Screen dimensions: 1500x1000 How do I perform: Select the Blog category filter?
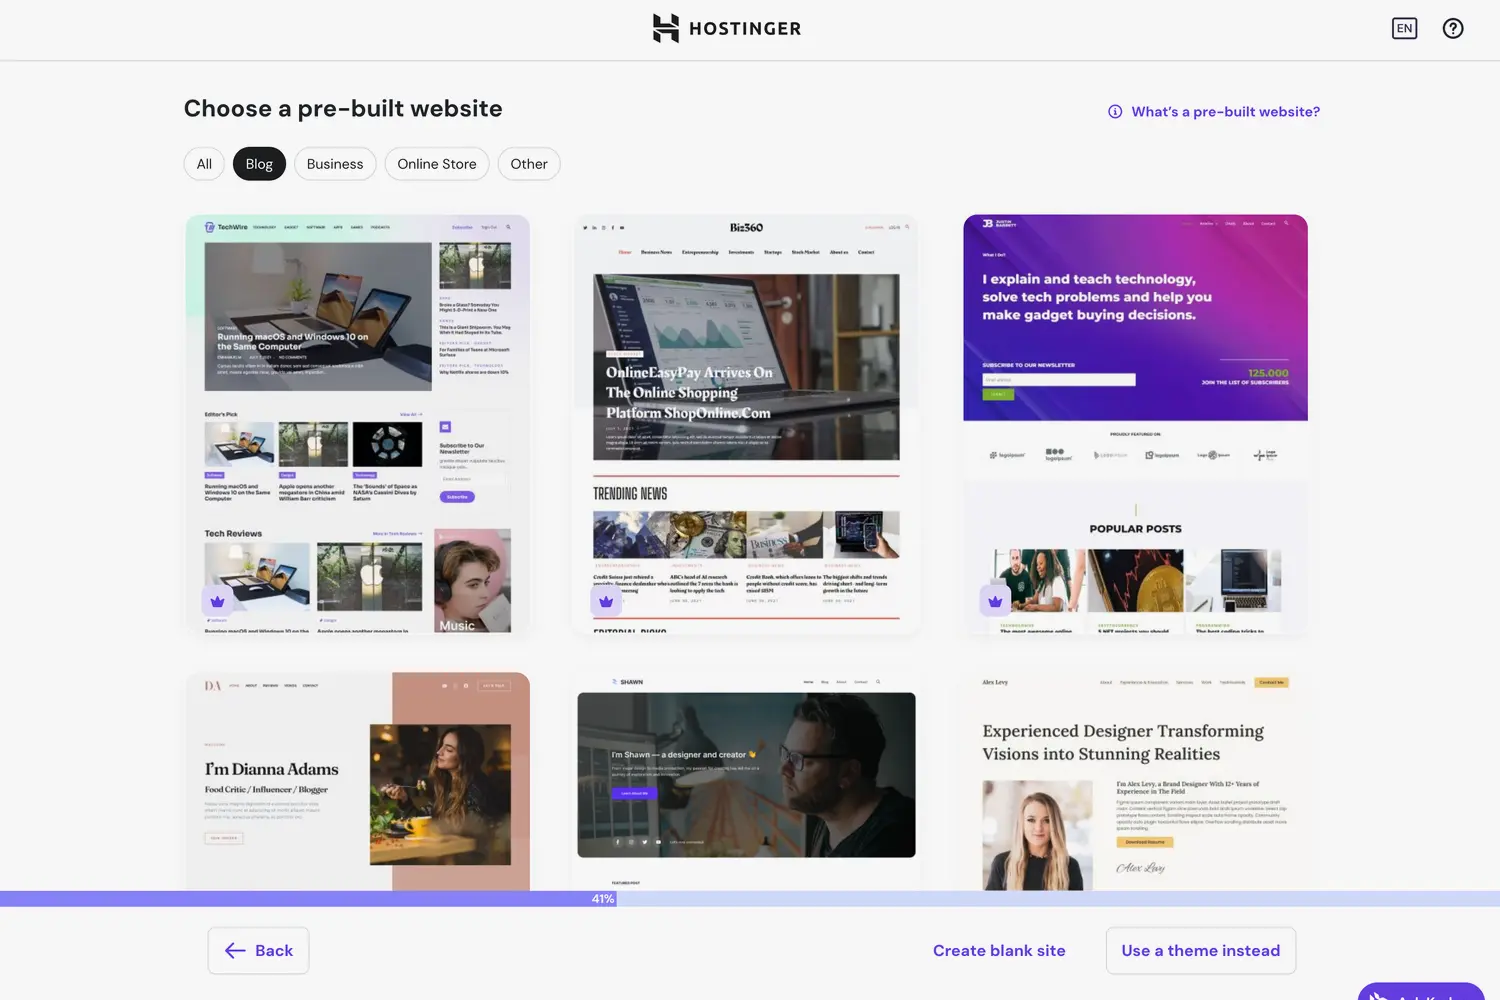coord(259,164)
